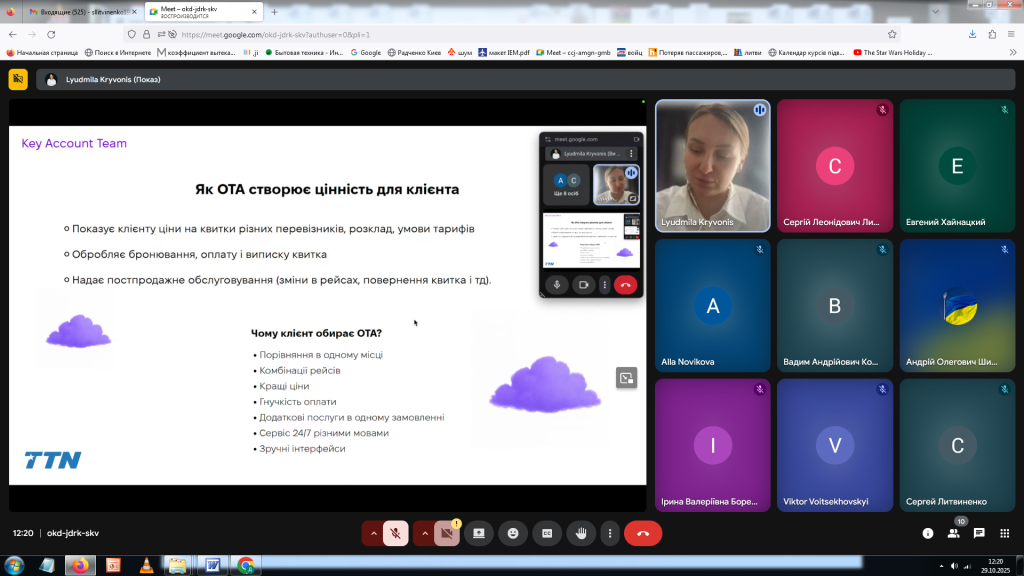Viewport: 1024px width, 576px height.
Task: Open Google Chrome from the Windows taskbar
Action: [245, 565]
